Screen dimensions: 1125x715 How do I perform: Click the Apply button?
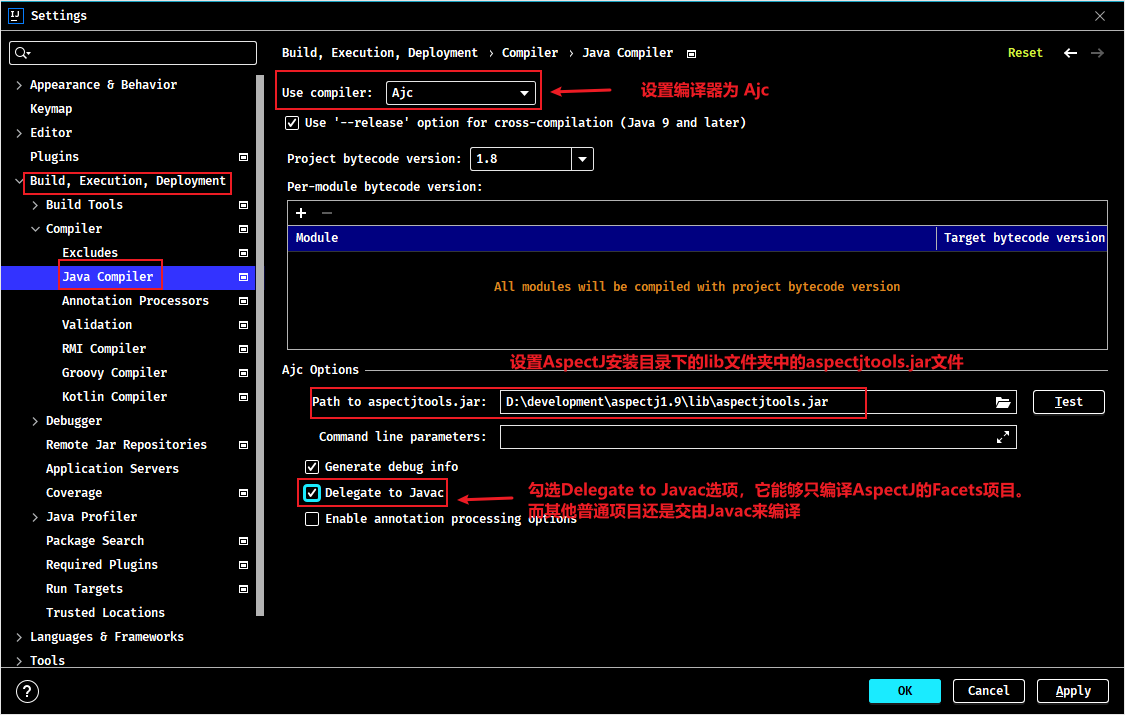(1073, 691)
